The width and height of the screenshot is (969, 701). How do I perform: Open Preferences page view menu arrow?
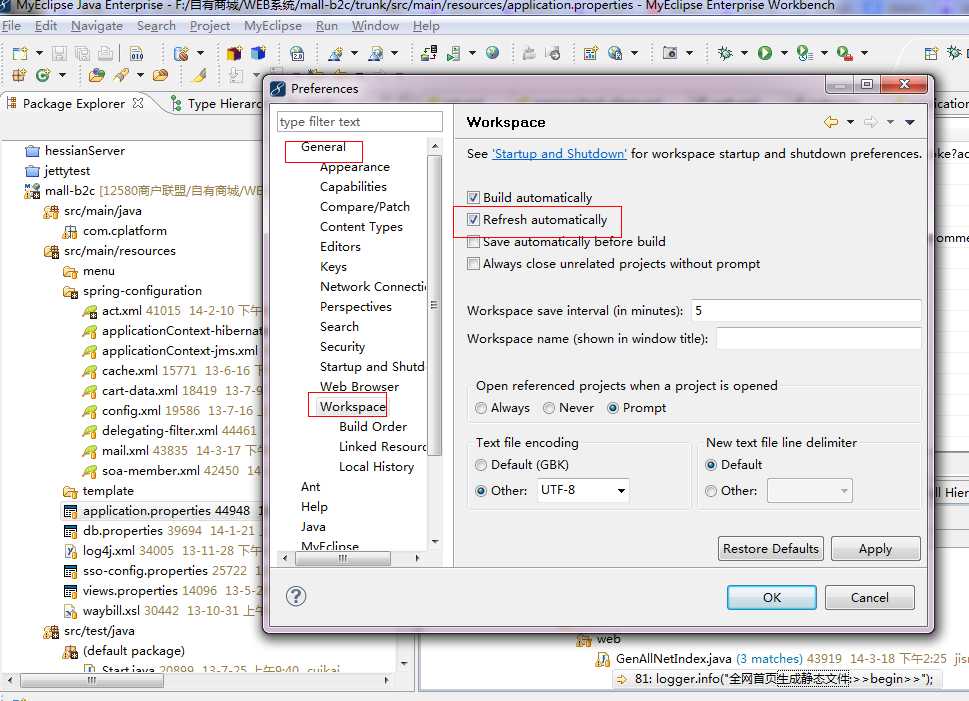(x=910, y=122)
